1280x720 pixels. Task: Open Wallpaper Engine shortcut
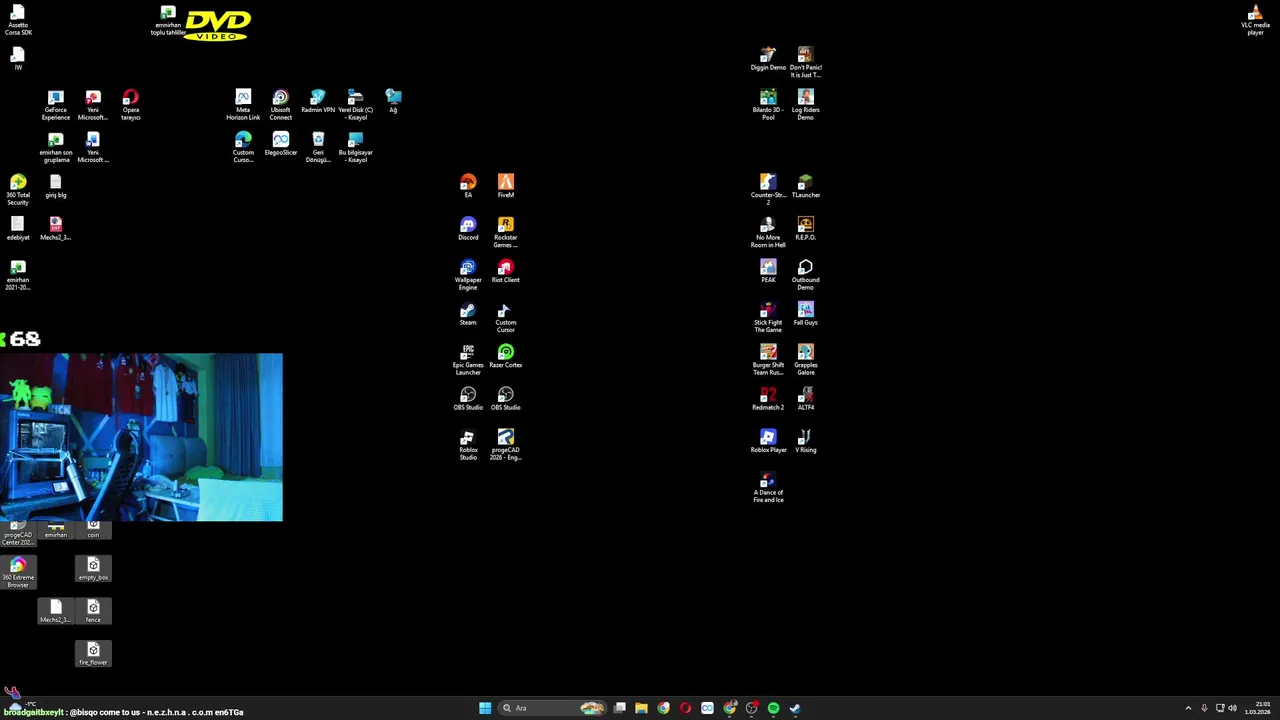(x=468, y=275)
